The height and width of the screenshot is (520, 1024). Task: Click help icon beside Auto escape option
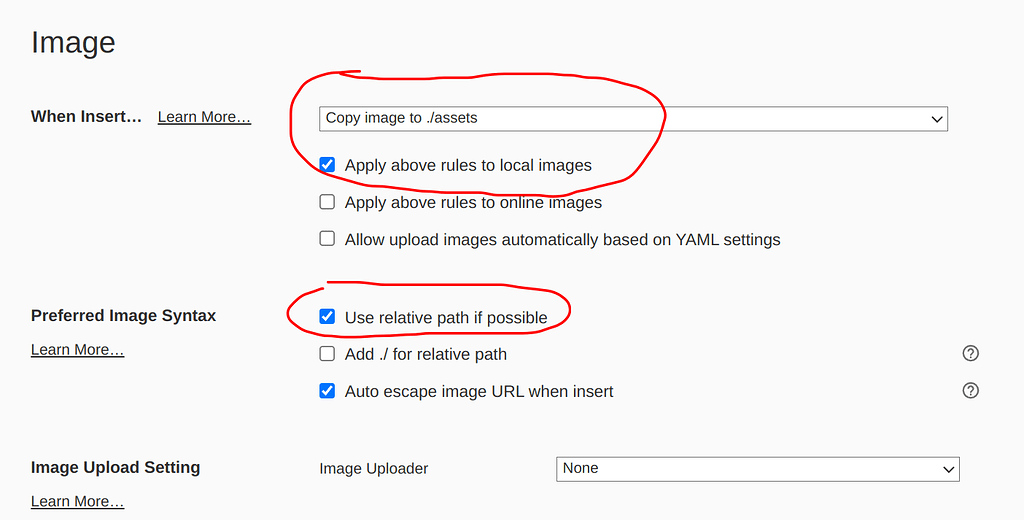tap(970, 391)
